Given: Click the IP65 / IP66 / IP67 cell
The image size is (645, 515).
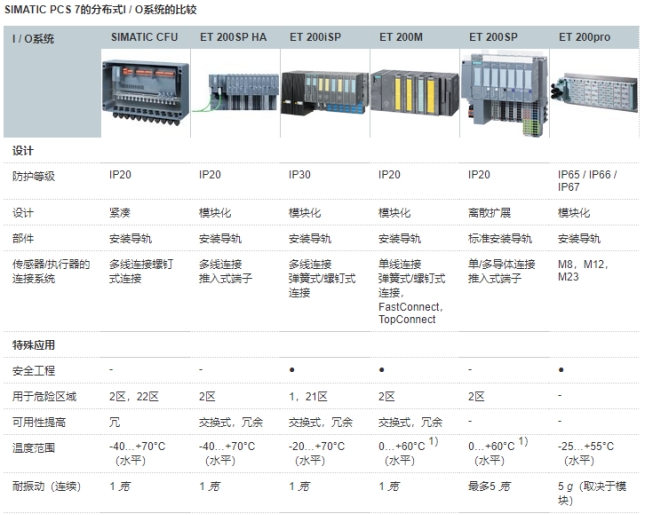Looking at the screenshot, I should [x=587, y=181].
